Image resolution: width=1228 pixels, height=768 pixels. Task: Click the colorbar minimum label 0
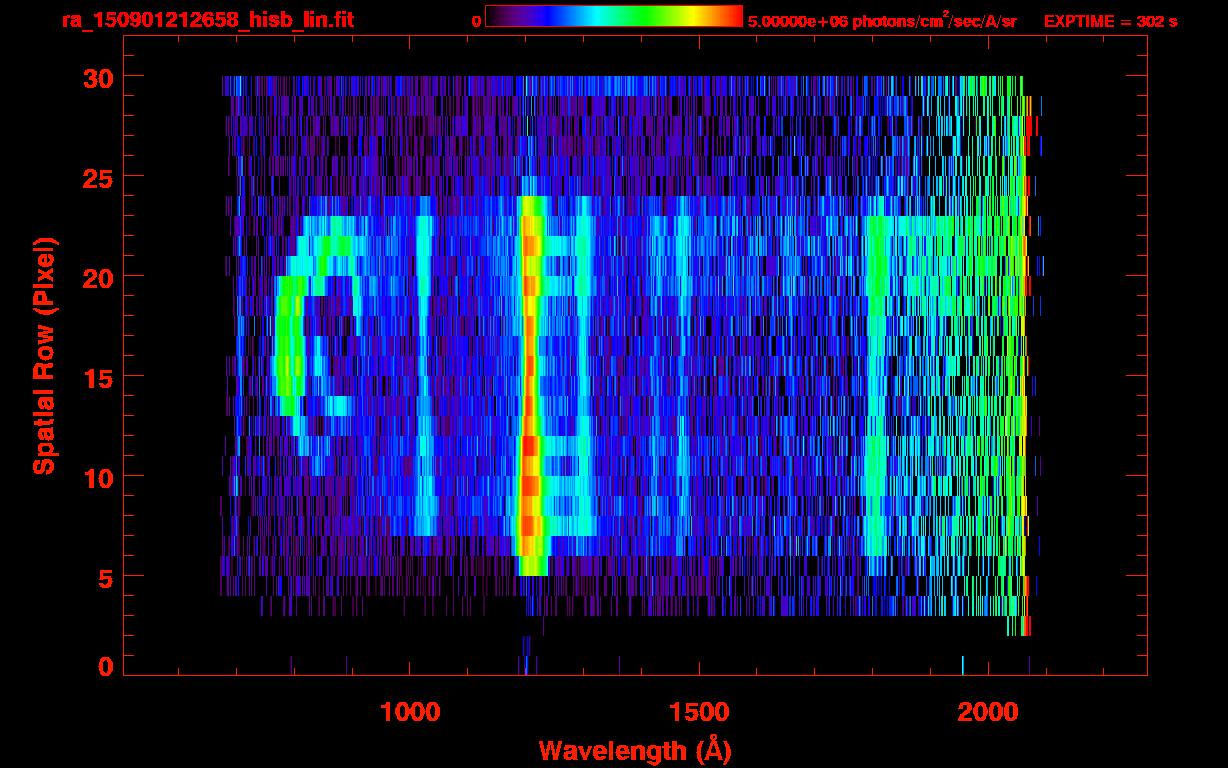coord(476,21)
